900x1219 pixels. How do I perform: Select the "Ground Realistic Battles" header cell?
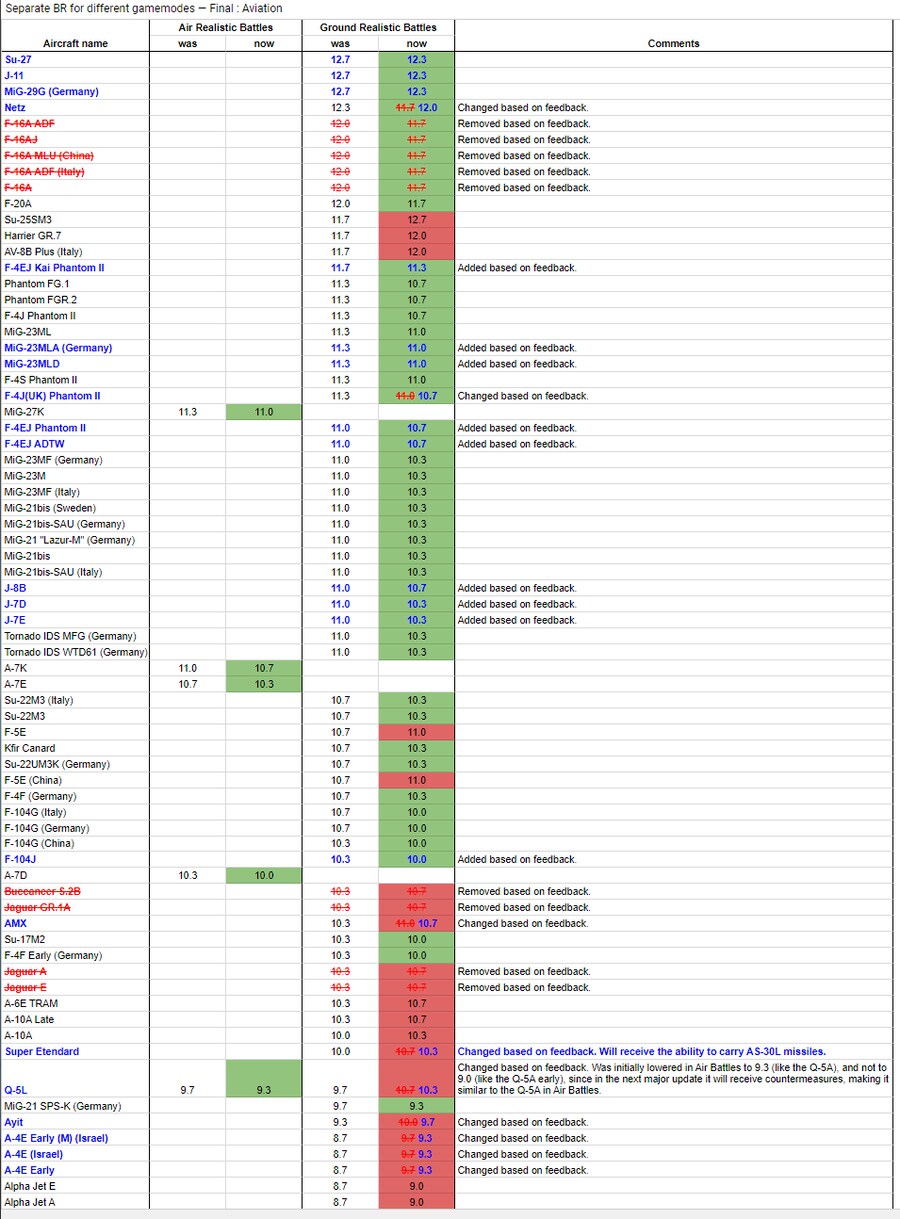coord(379,28)
